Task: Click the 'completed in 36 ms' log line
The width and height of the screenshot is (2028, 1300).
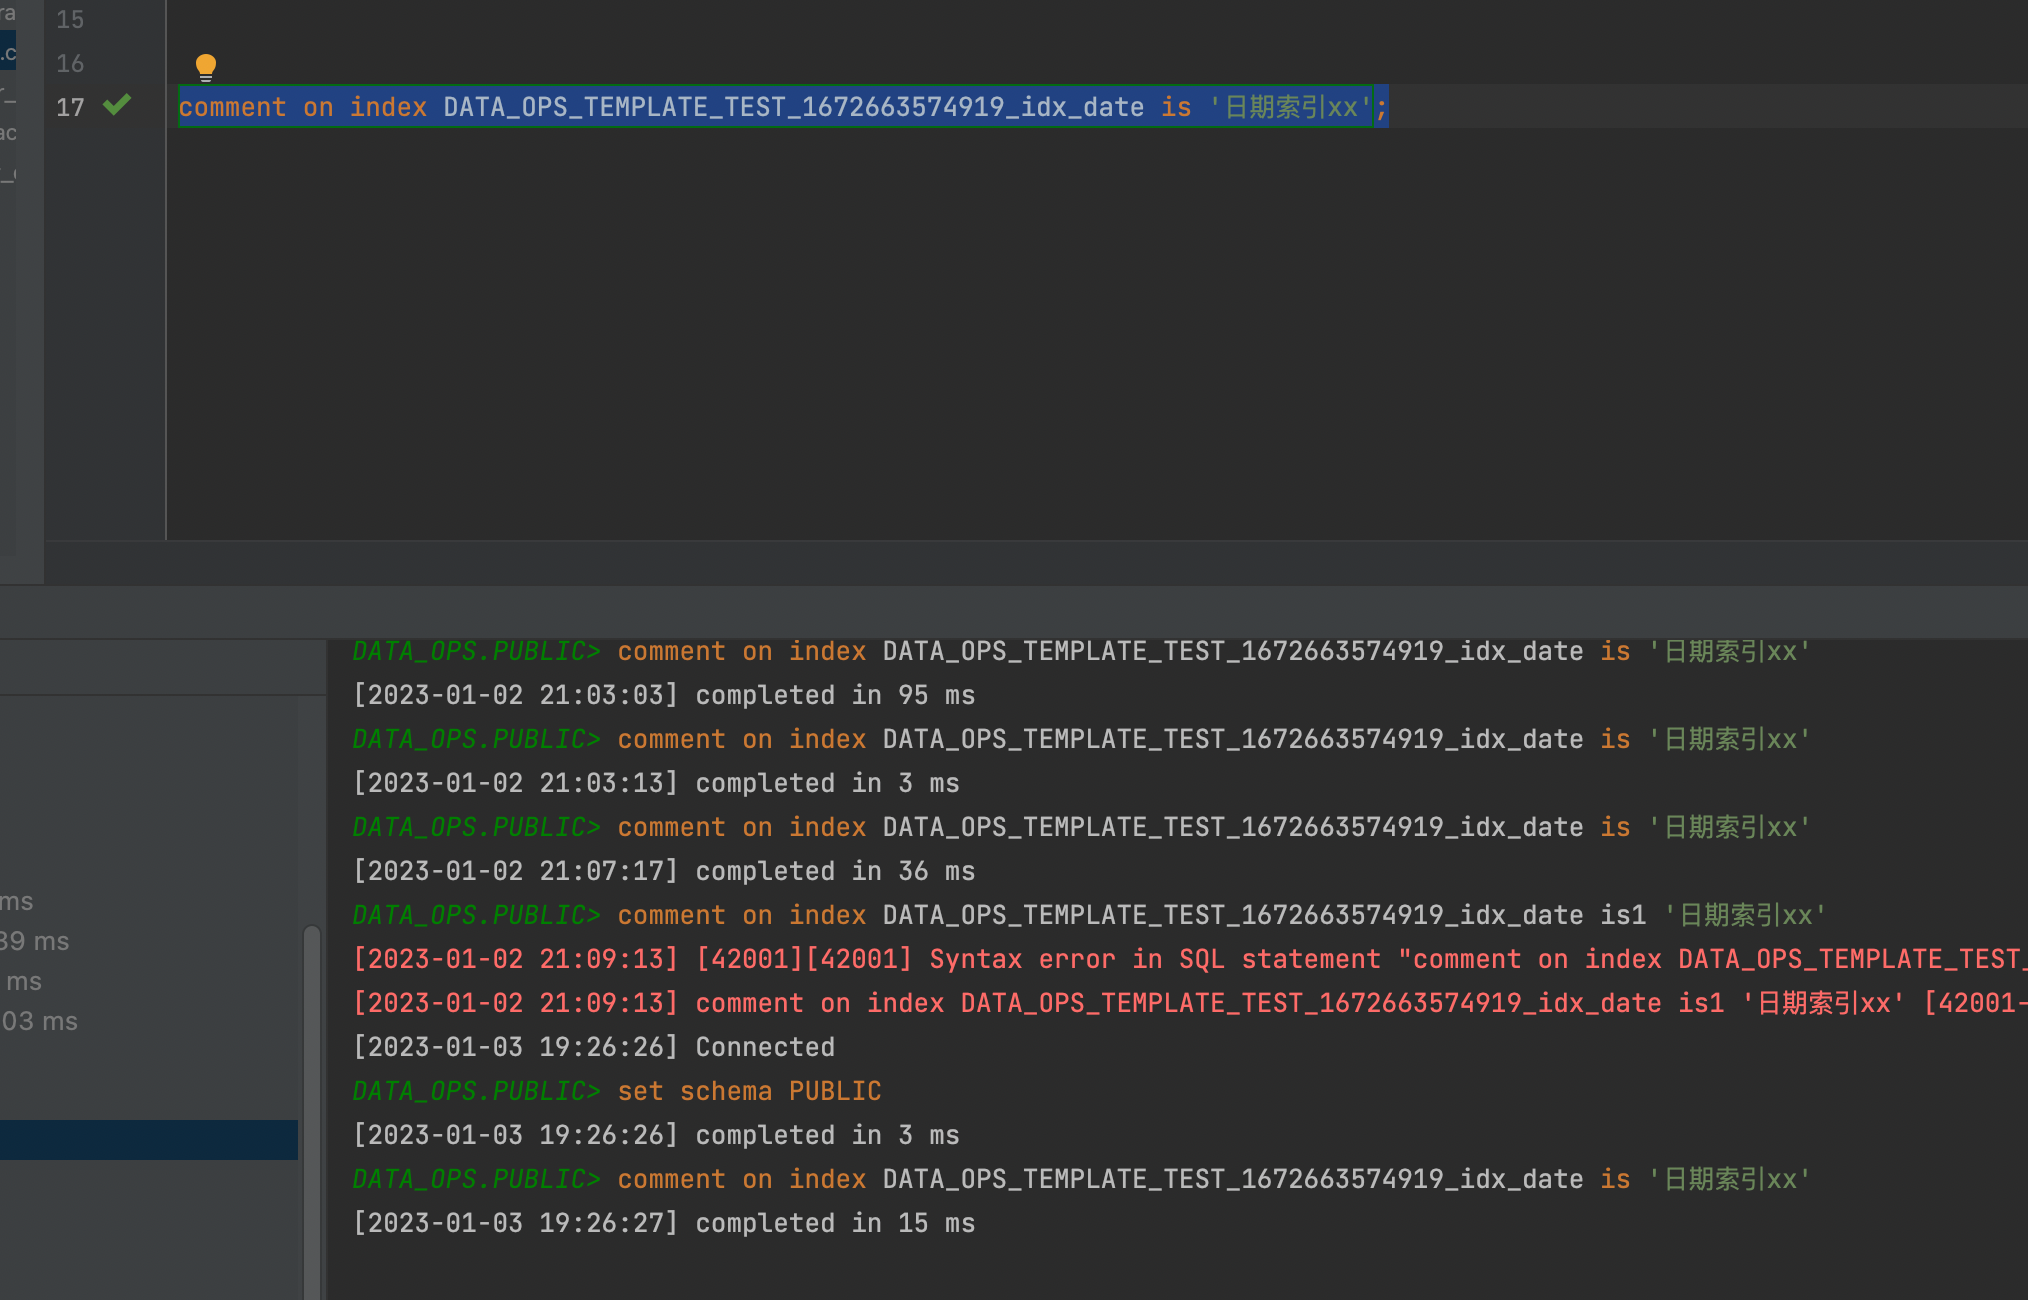Action: click(x=664, y=871)
